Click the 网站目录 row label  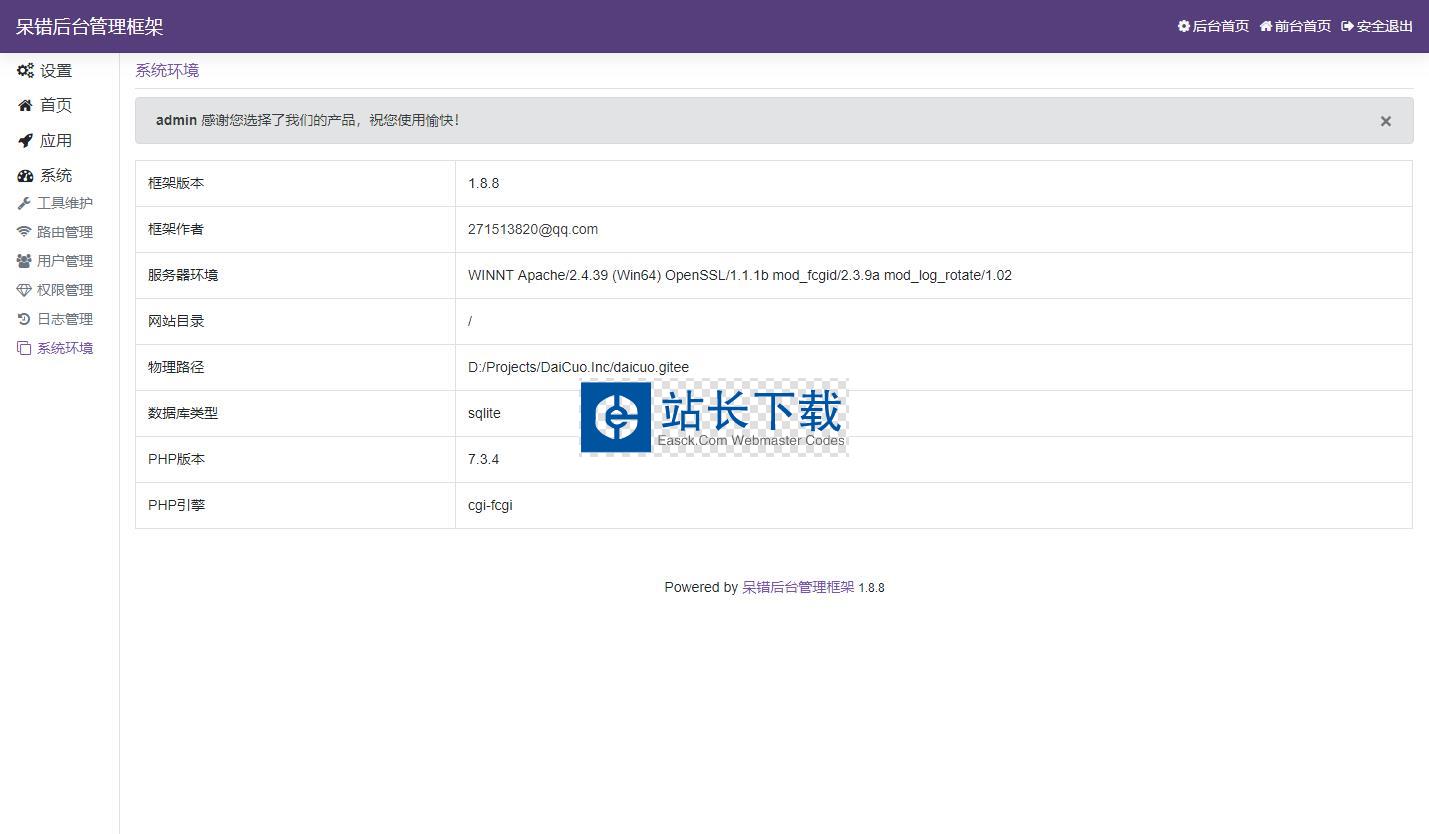(176, 321)
